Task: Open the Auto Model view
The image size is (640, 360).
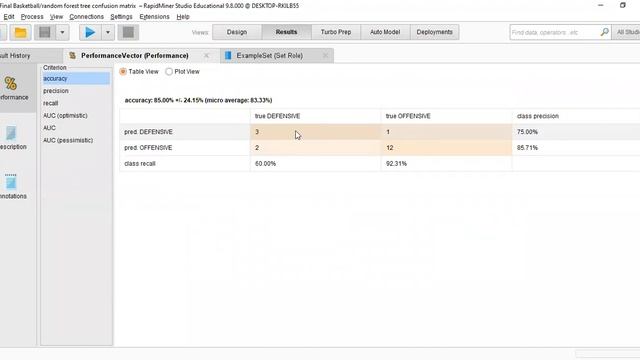Action: (x=385, y=32)
